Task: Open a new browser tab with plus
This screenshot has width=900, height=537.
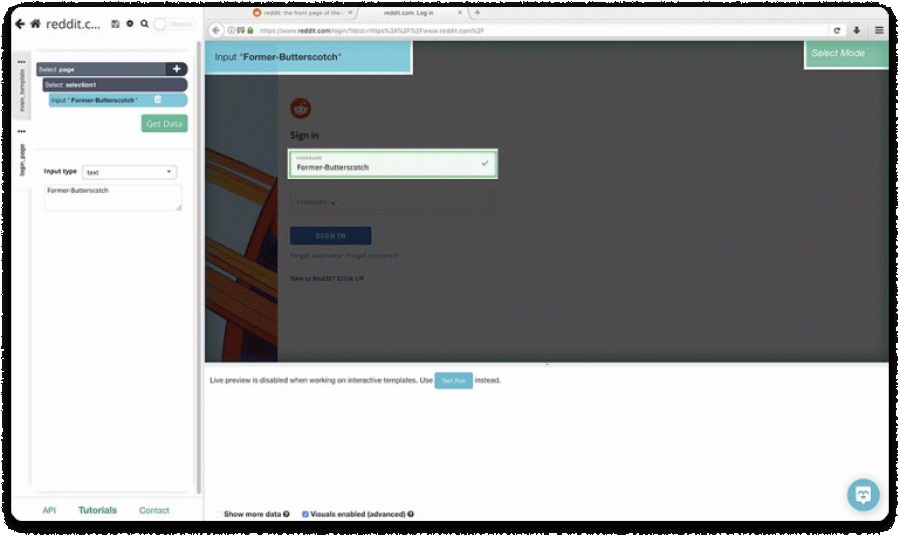Action: (x=477, y=12)
